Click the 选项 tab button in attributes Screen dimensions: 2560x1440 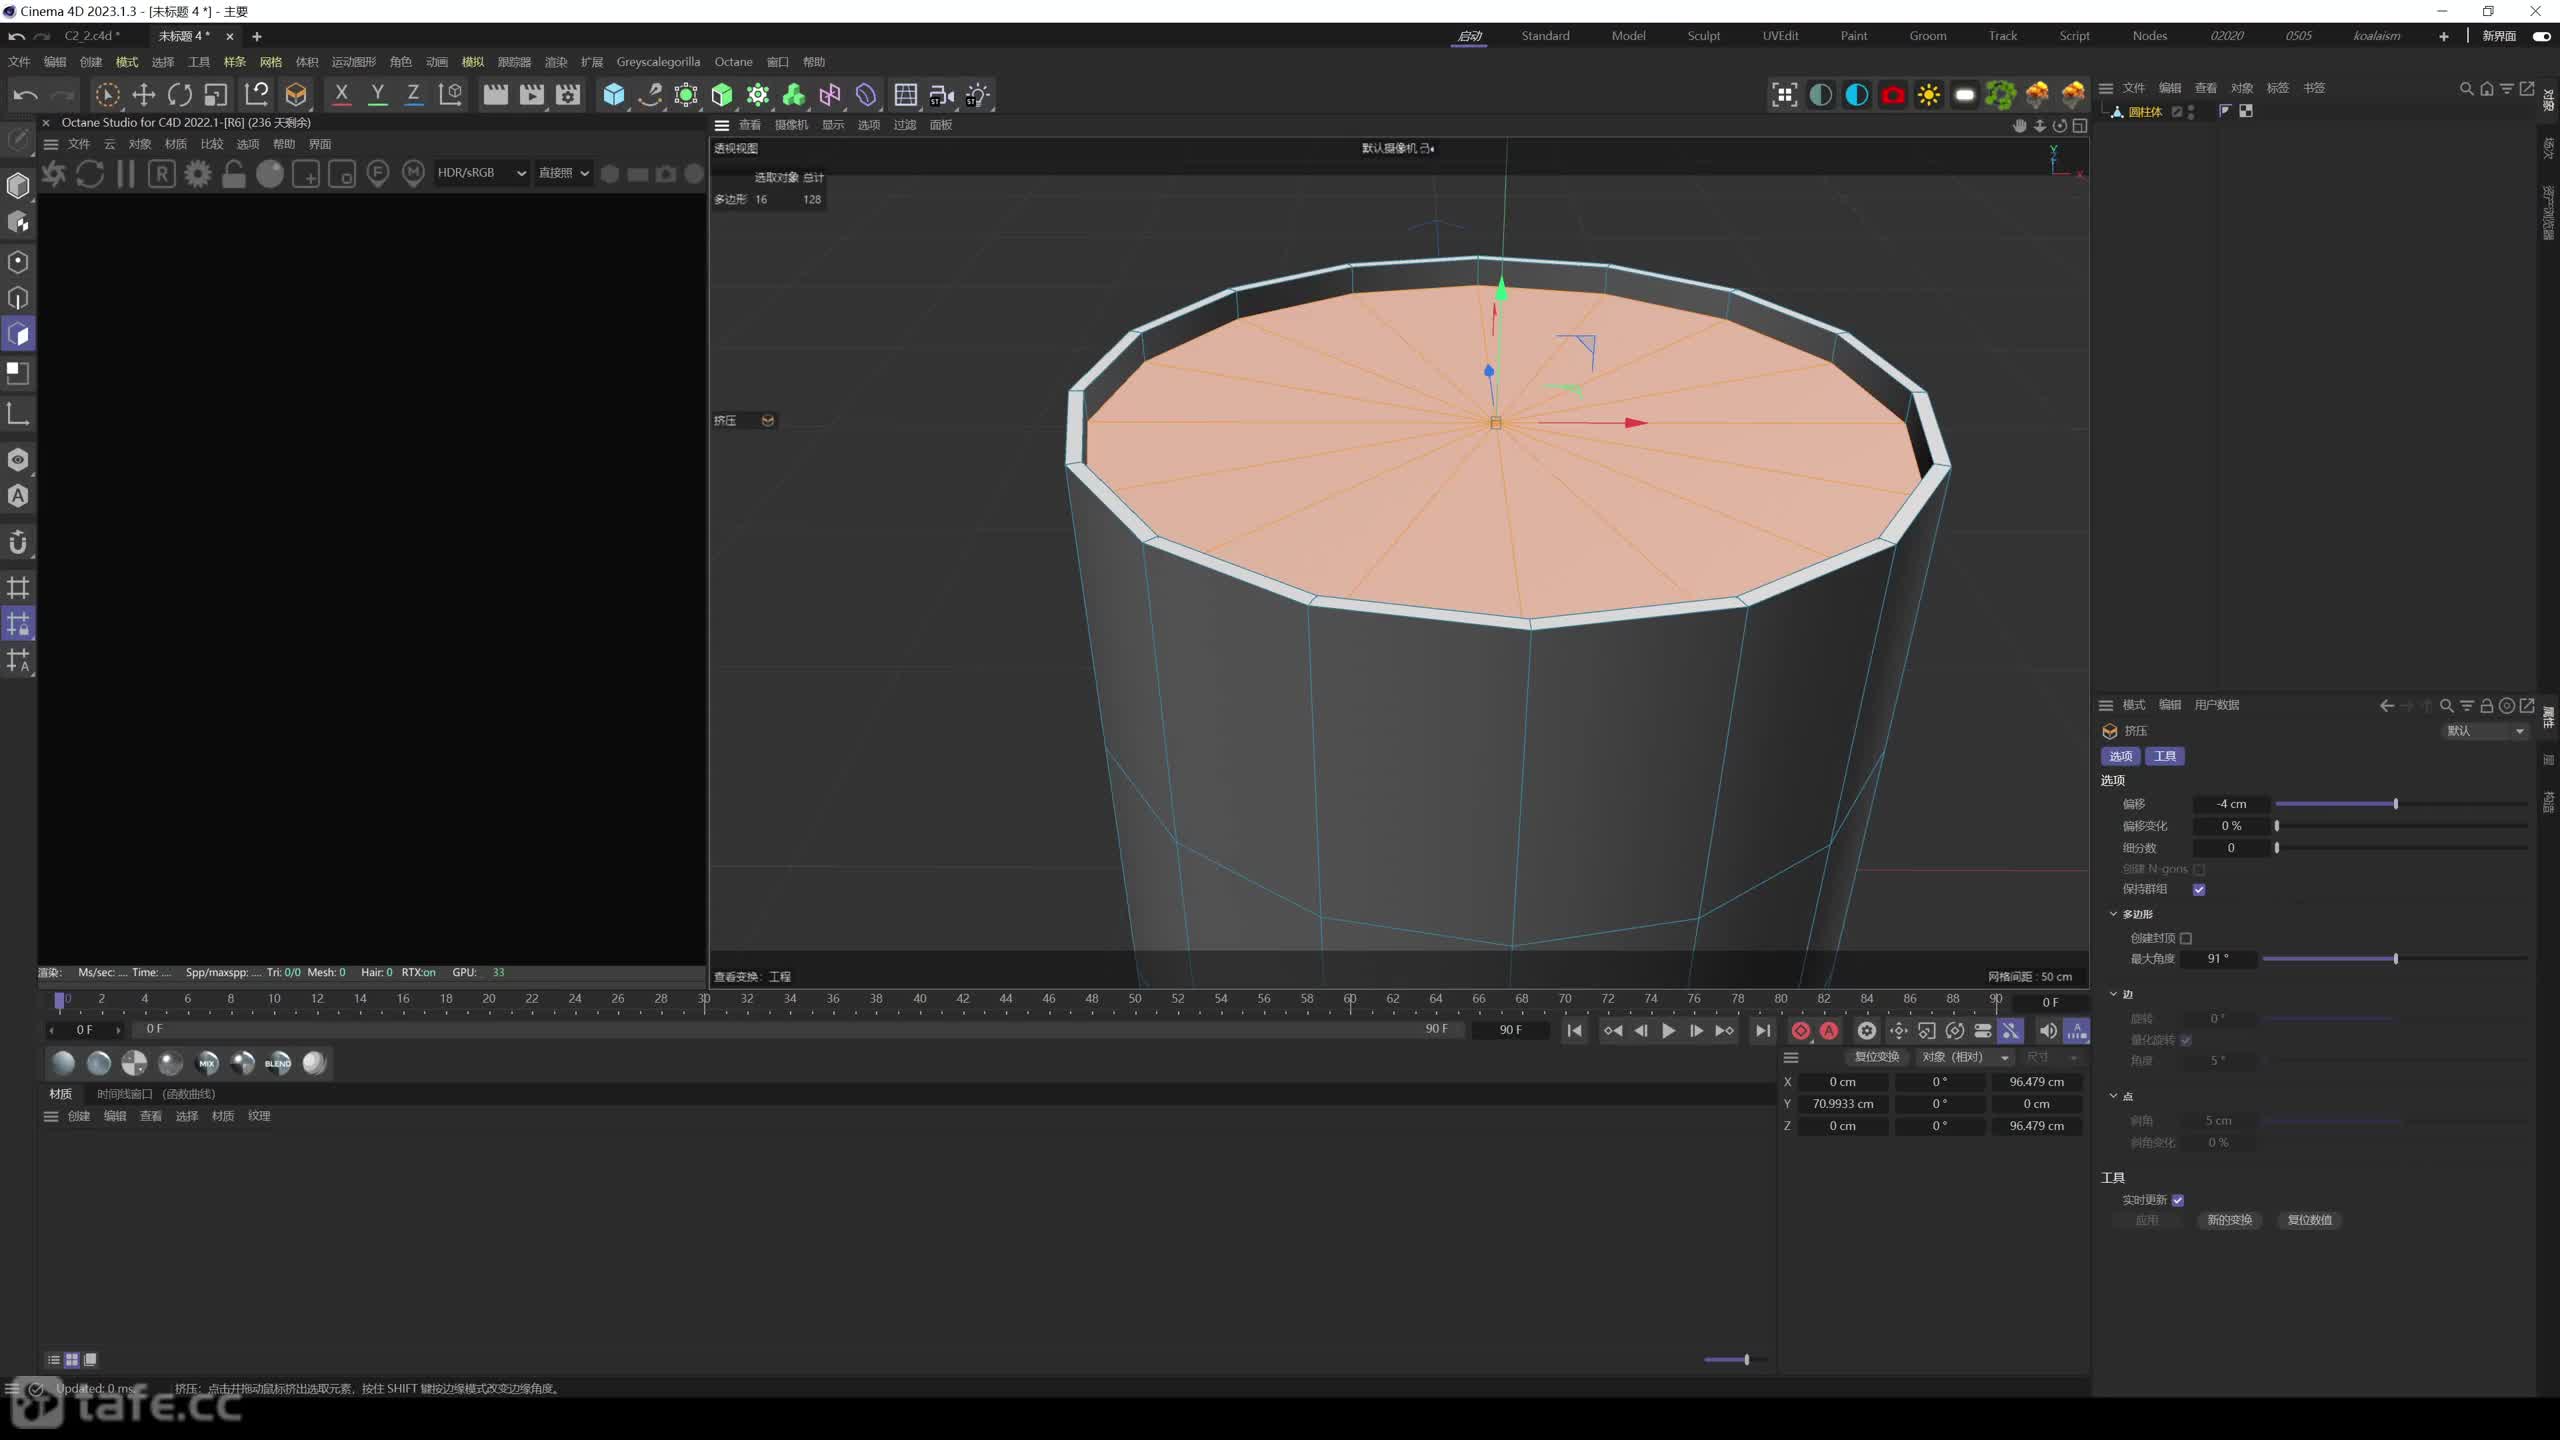pos(2120,756)
